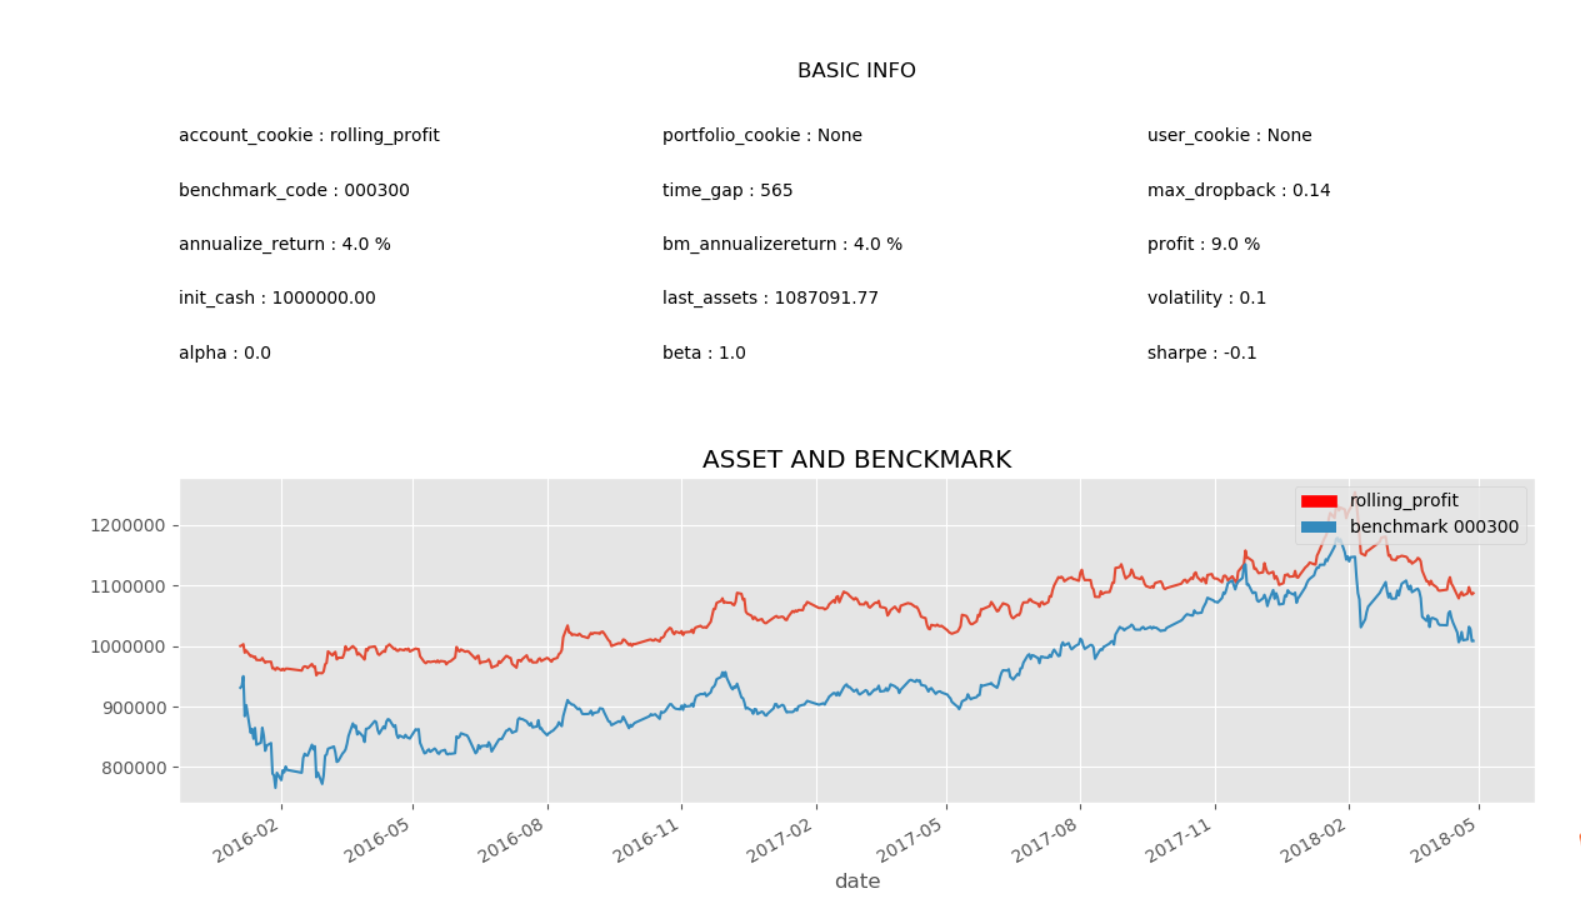1581x901 pixels.
Task: Click 'alpha : 0.0' text
Action: [x=225, y=353]
